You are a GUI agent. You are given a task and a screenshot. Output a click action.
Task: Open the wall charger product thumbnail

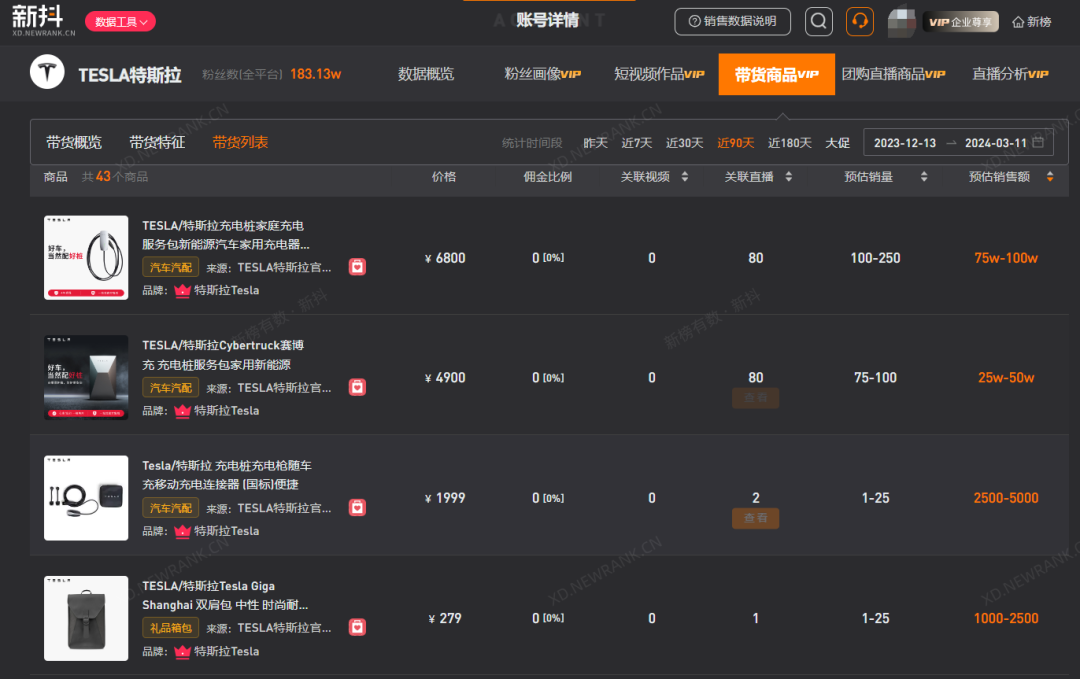[x=86, y=258]
